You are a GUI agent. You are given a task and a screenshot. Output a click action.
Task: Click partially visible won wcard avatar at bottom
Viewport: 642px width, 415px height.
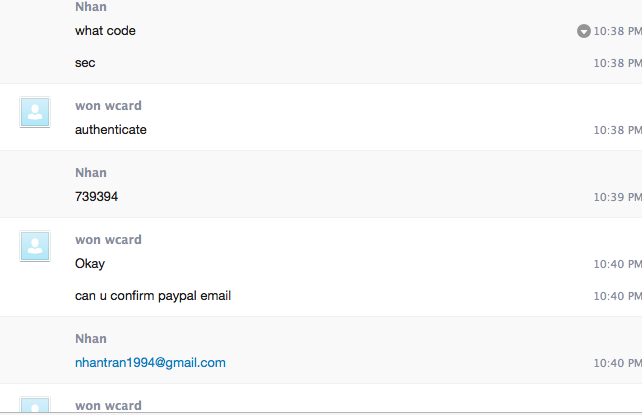[x=35, y=405]
